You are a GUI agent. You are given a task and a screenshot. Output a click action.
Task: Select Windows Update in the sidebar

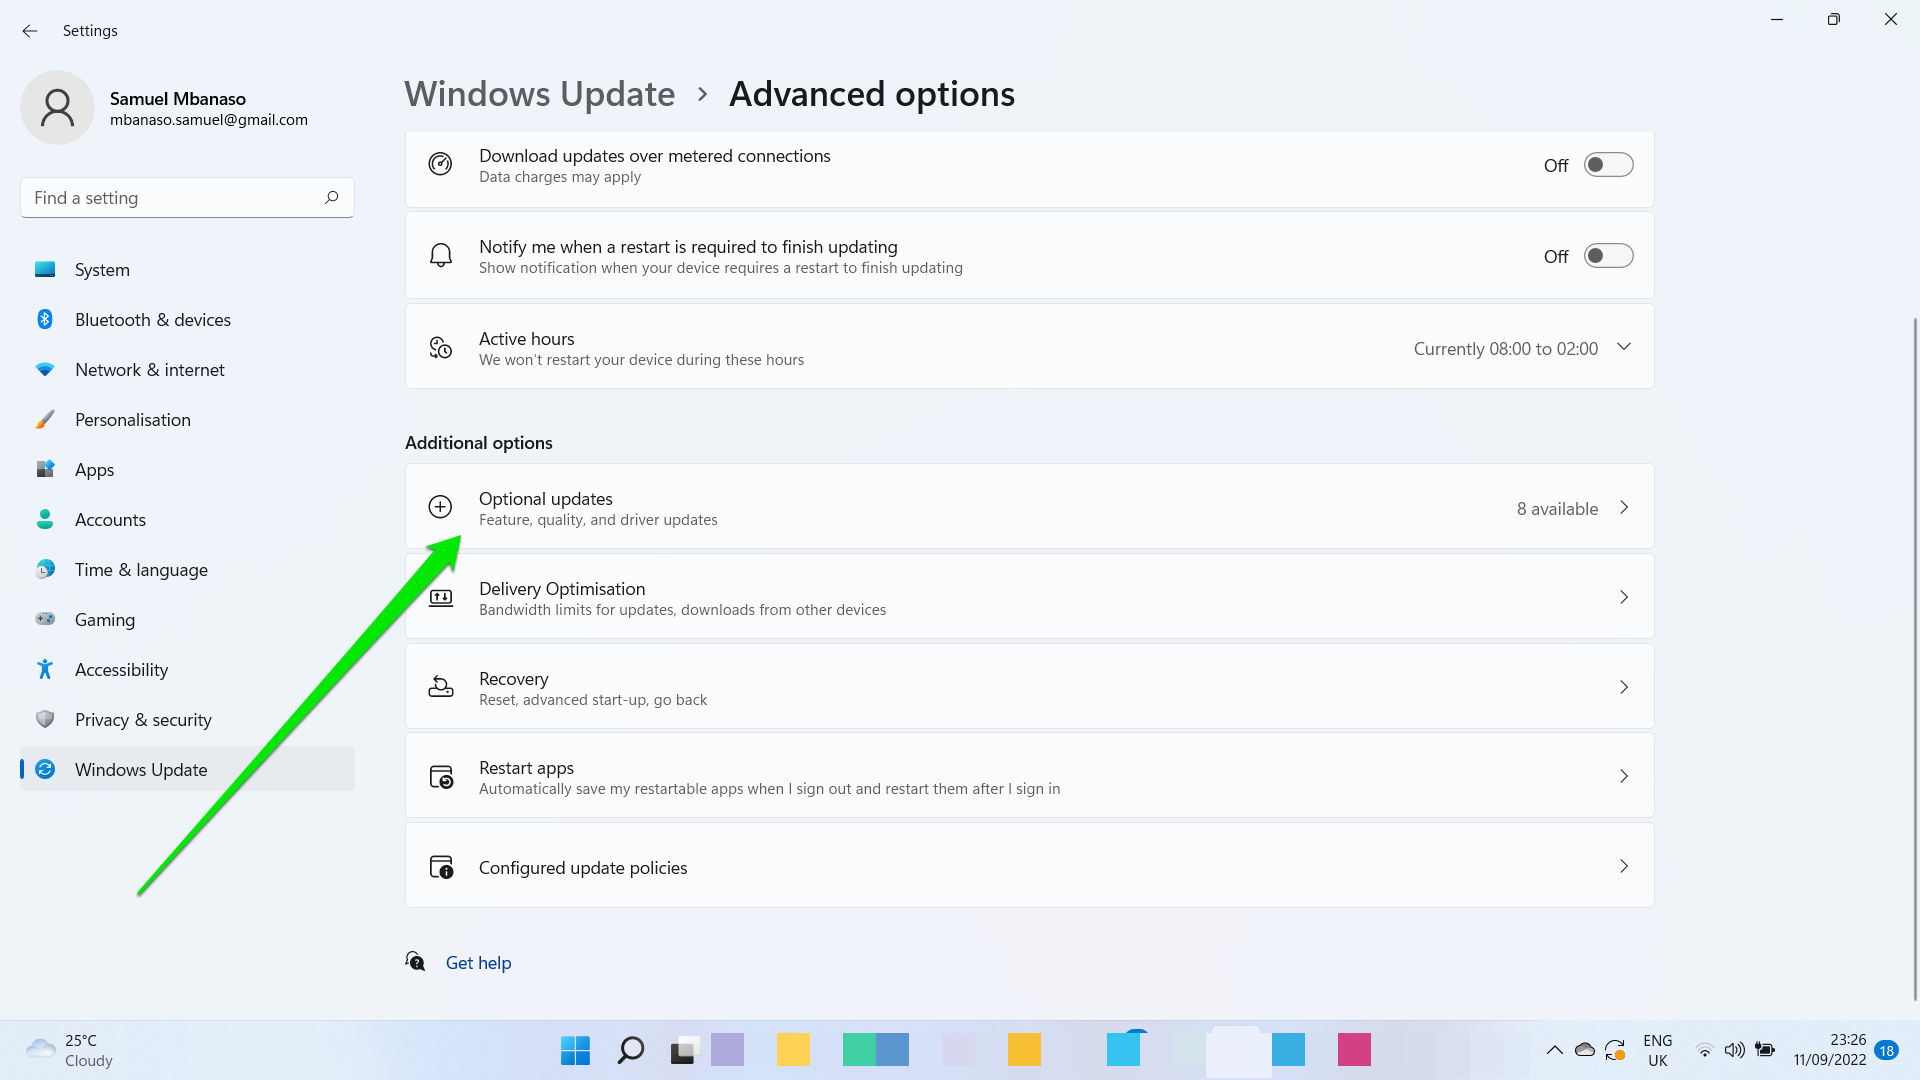click(140, 769)
